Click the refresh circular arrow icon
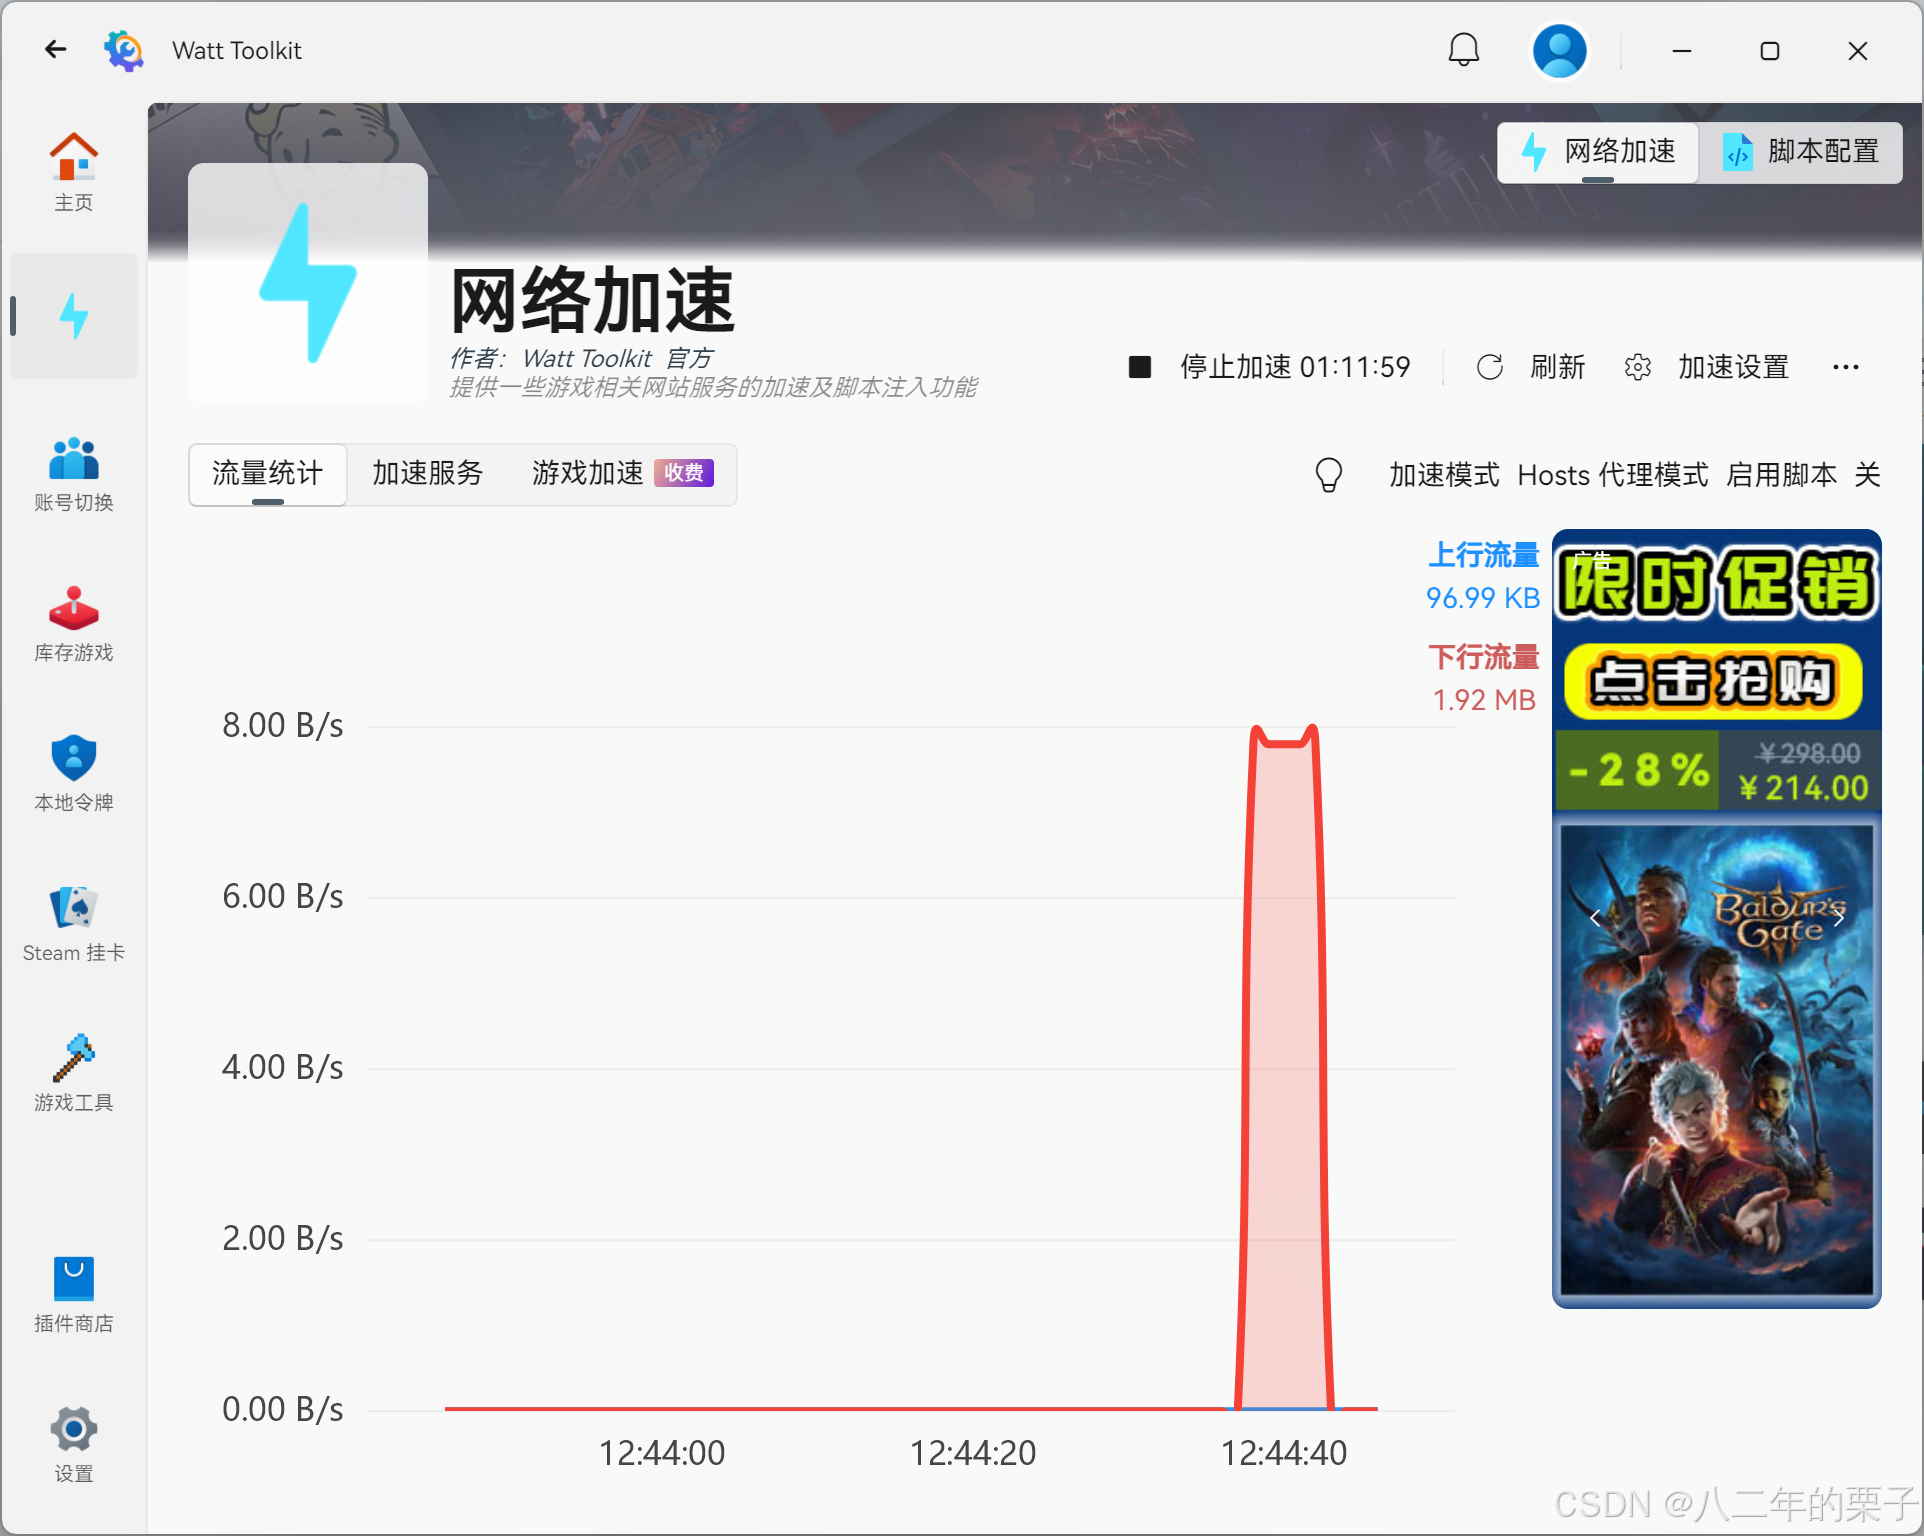The width and height of the screenshot is (1924, 1536). pyautogui.click(x=1490, y=367)
